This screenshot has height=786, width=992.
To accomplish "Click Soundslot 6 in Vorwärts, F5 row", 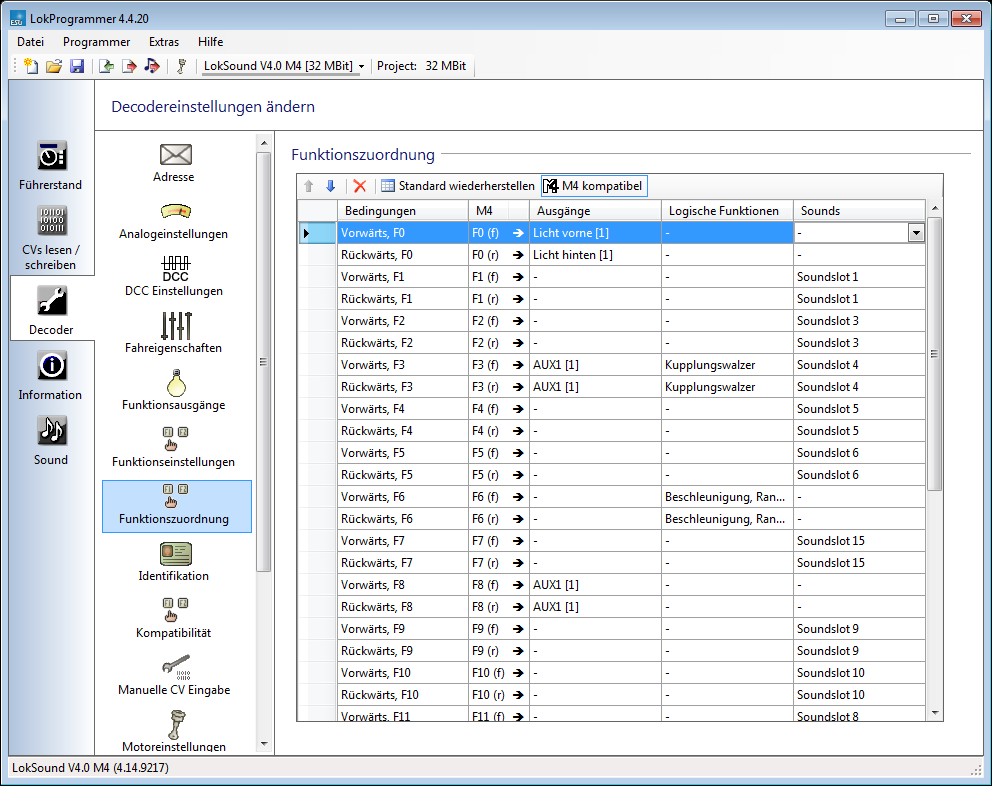I will point(859,452).
